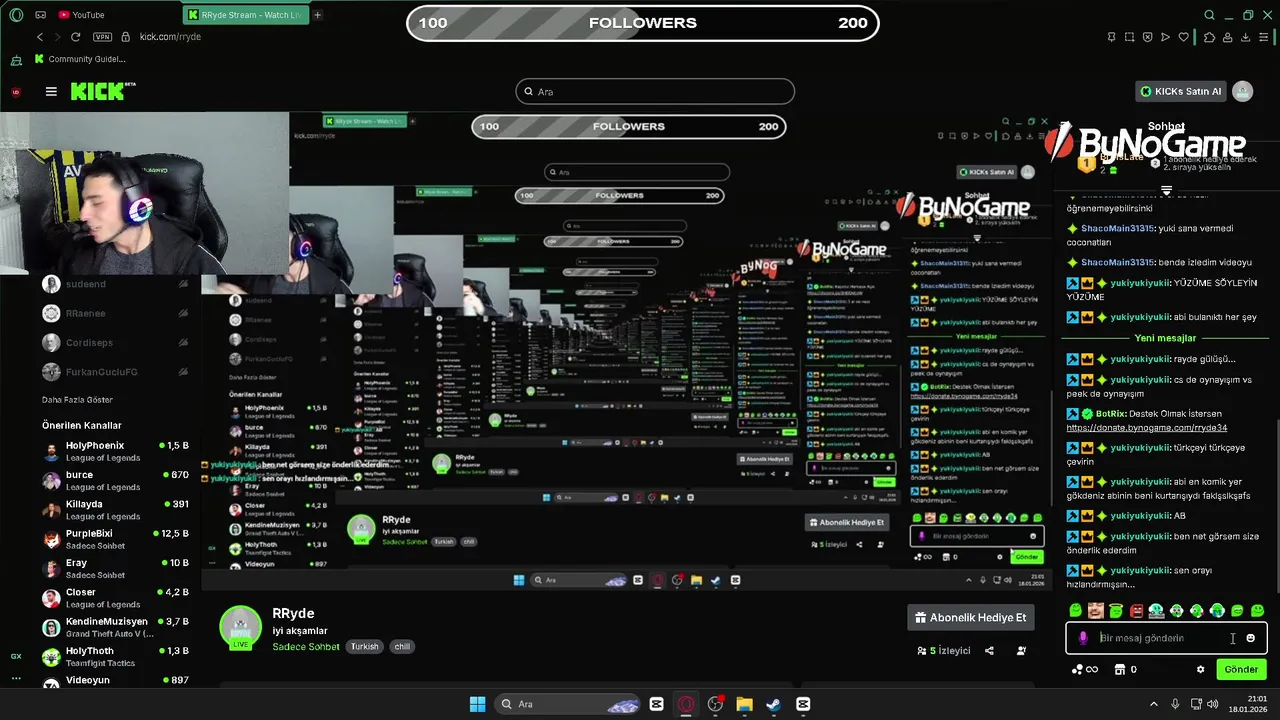The image size is (1280, 720).
Task: Open Opera GX main menu logo
Action: tap(16, 15)
